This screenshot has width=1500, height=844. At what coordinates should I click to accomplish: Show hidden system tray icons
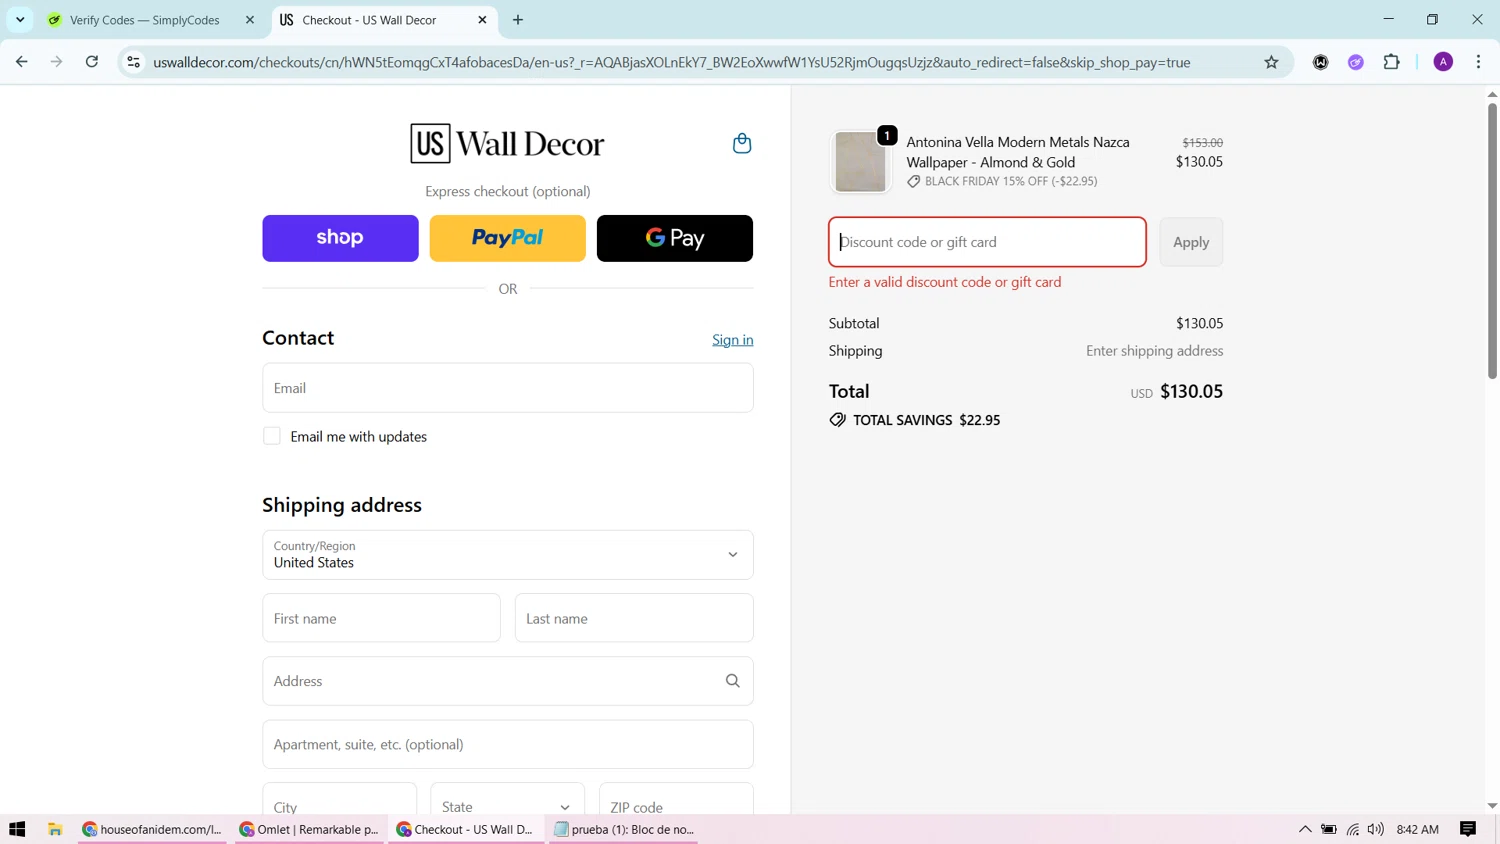point(1305,829)
